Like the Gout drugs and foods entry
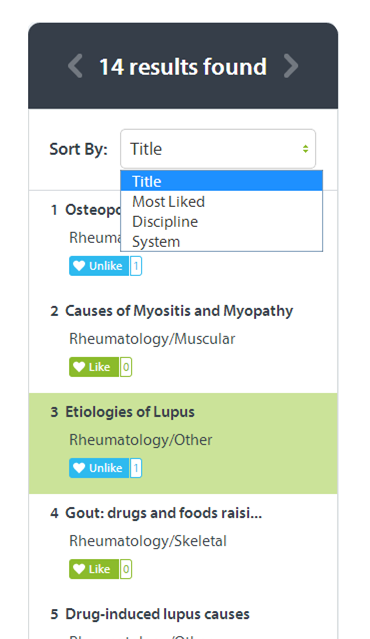 94,569
